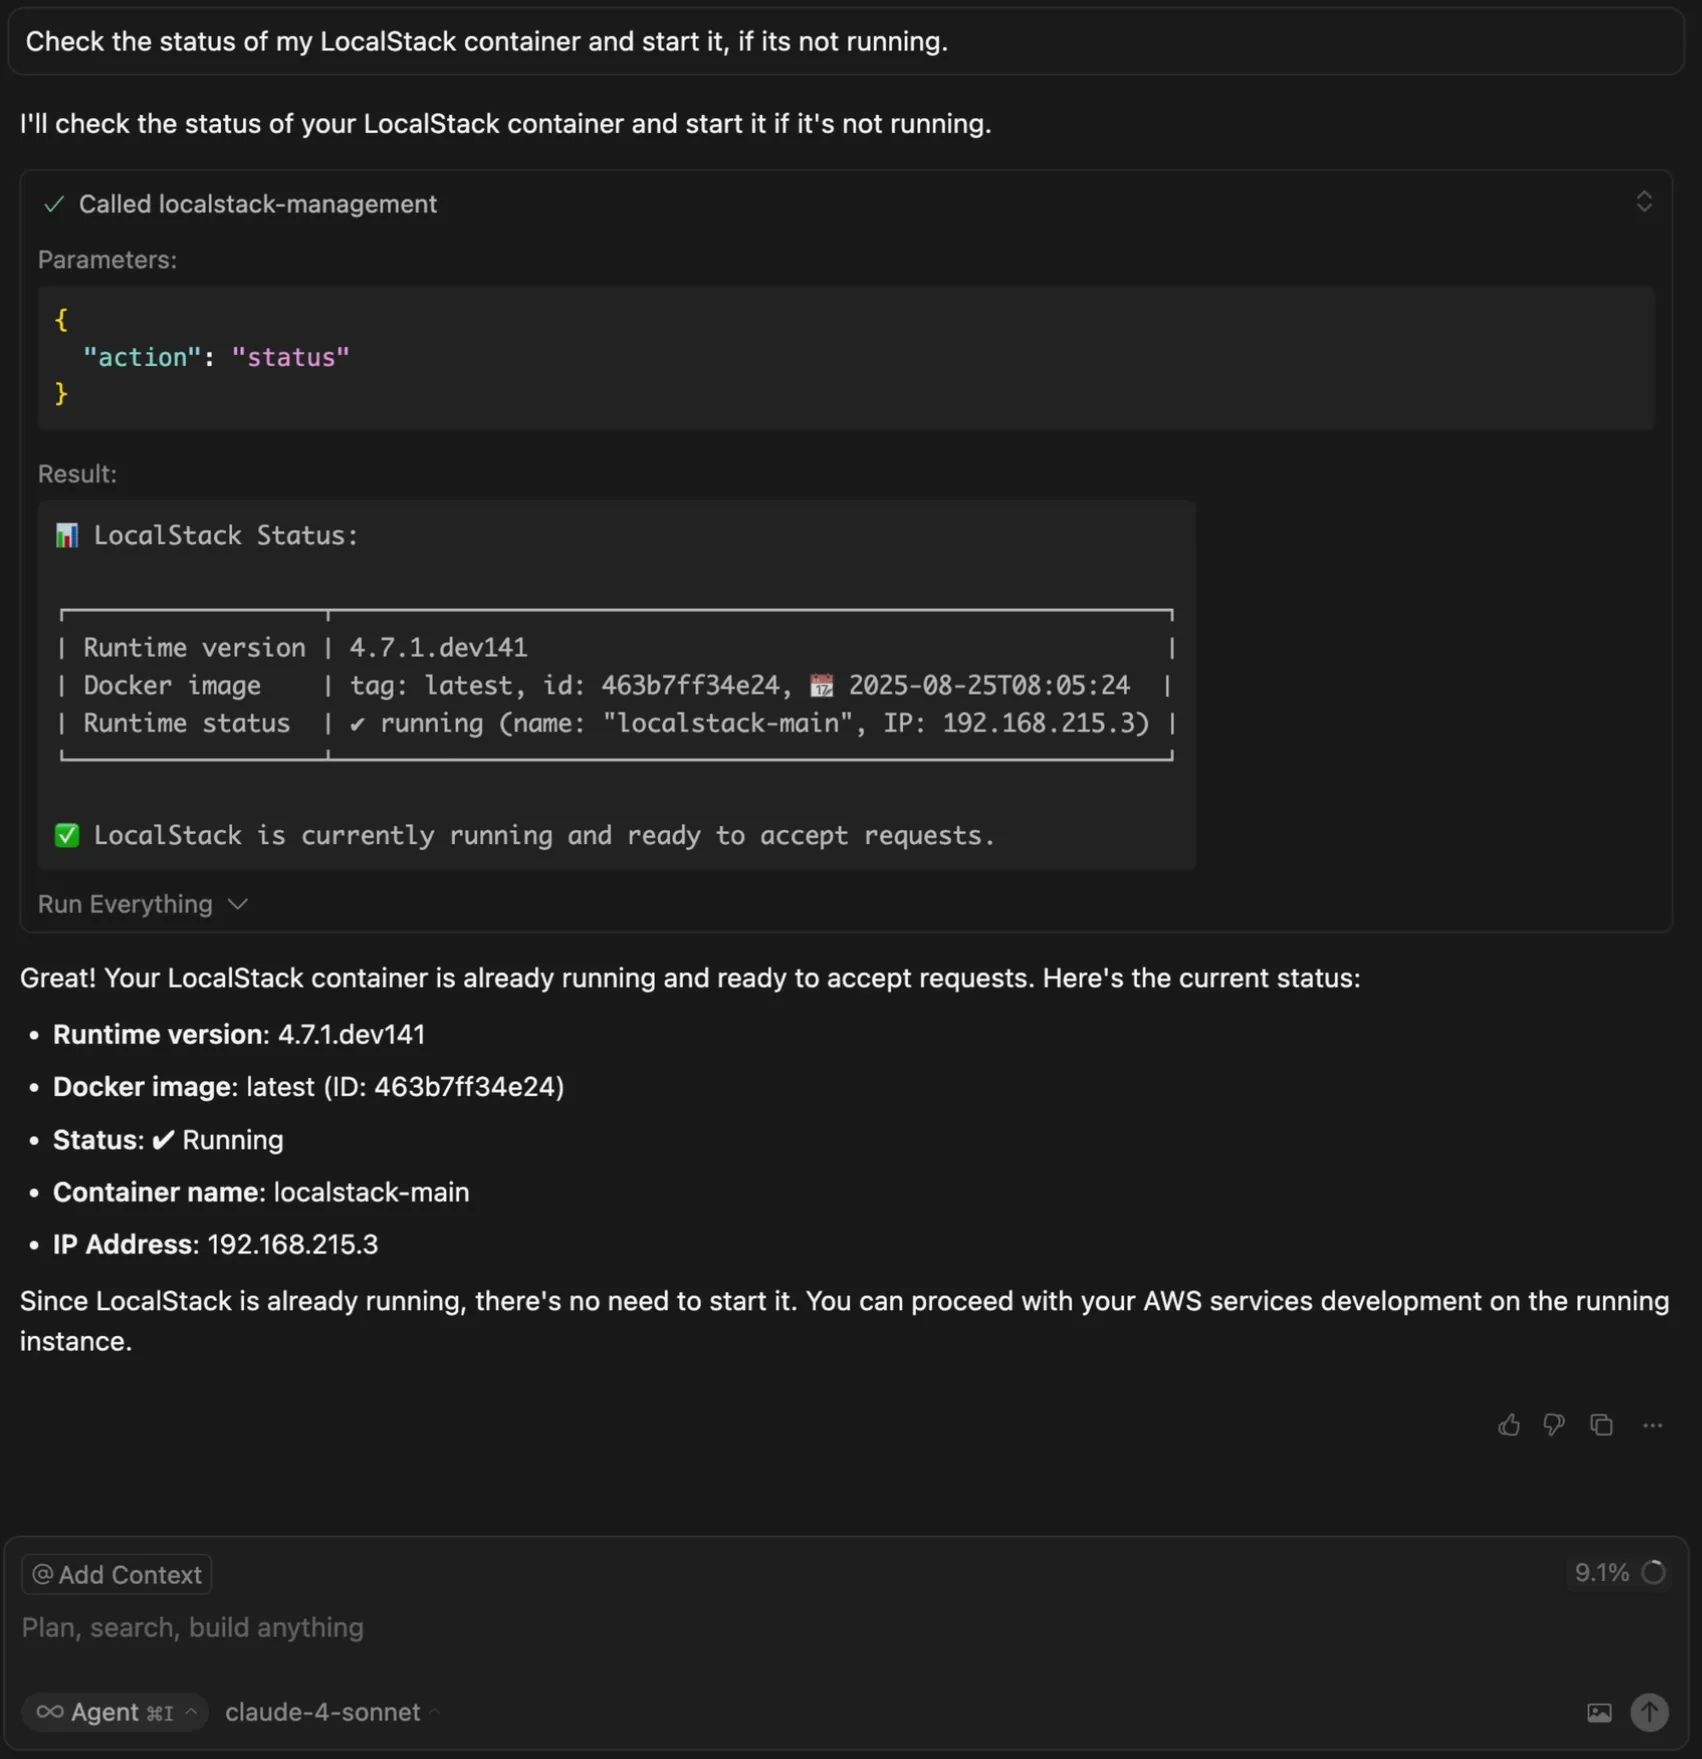Open the claude-4-sonnet model picker
This screenshot has width=1702, height=1759.
325,1711
